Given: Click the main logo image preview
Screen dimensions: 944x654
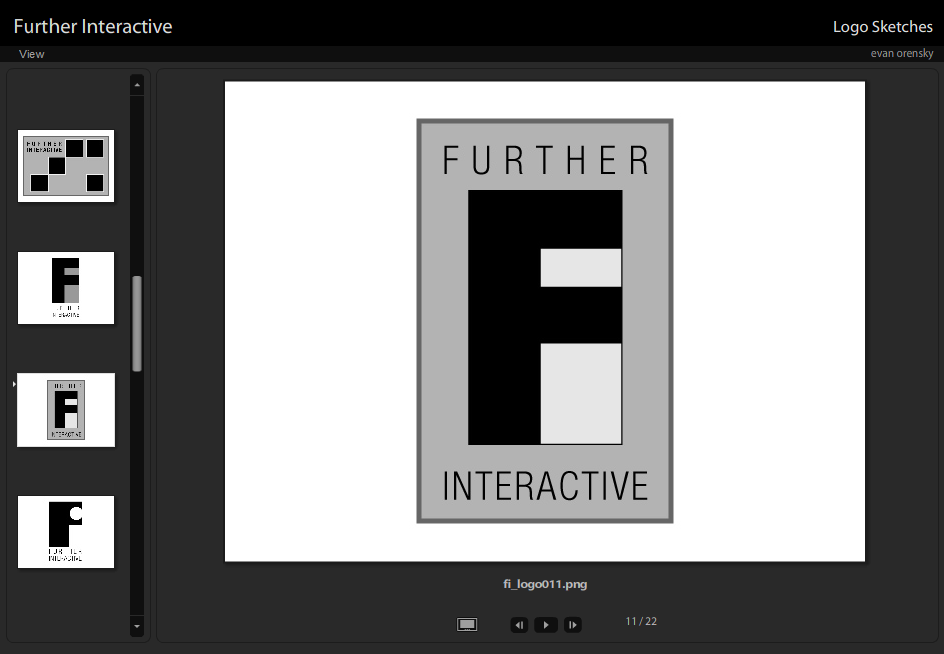Looking at the screenshot, I should pyautogui.click(x=545, y=321).
